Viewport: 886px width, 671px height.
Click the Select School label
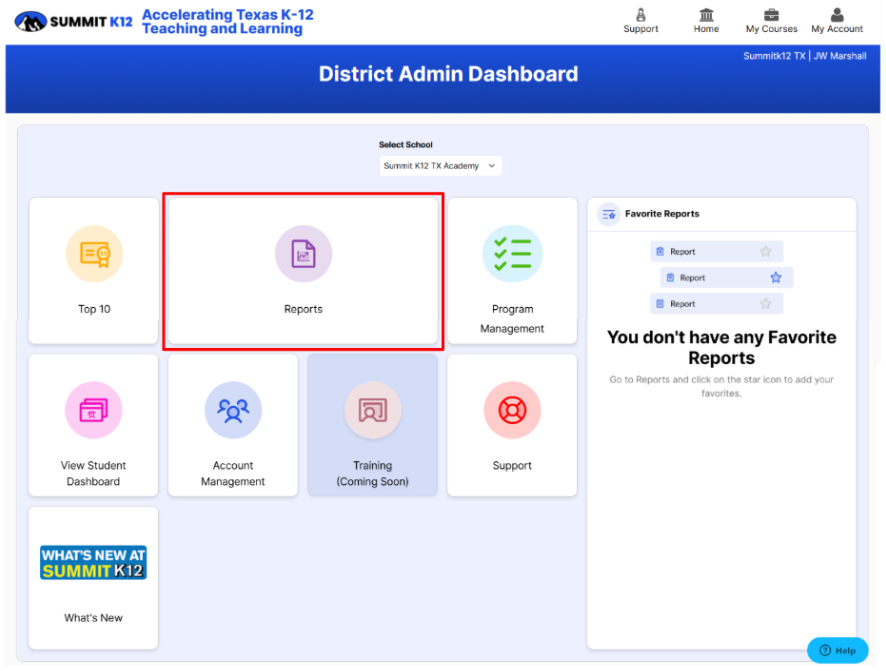coord(406,145)
